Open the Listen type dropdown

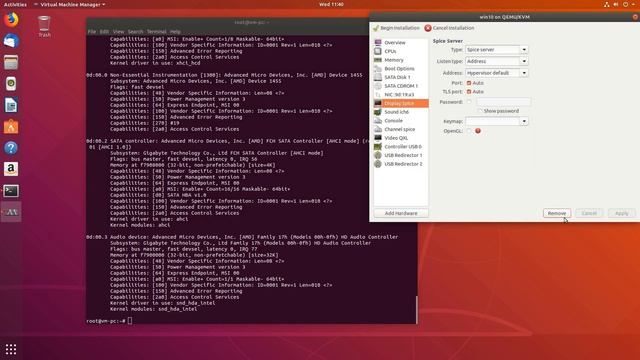click(497, 61)
